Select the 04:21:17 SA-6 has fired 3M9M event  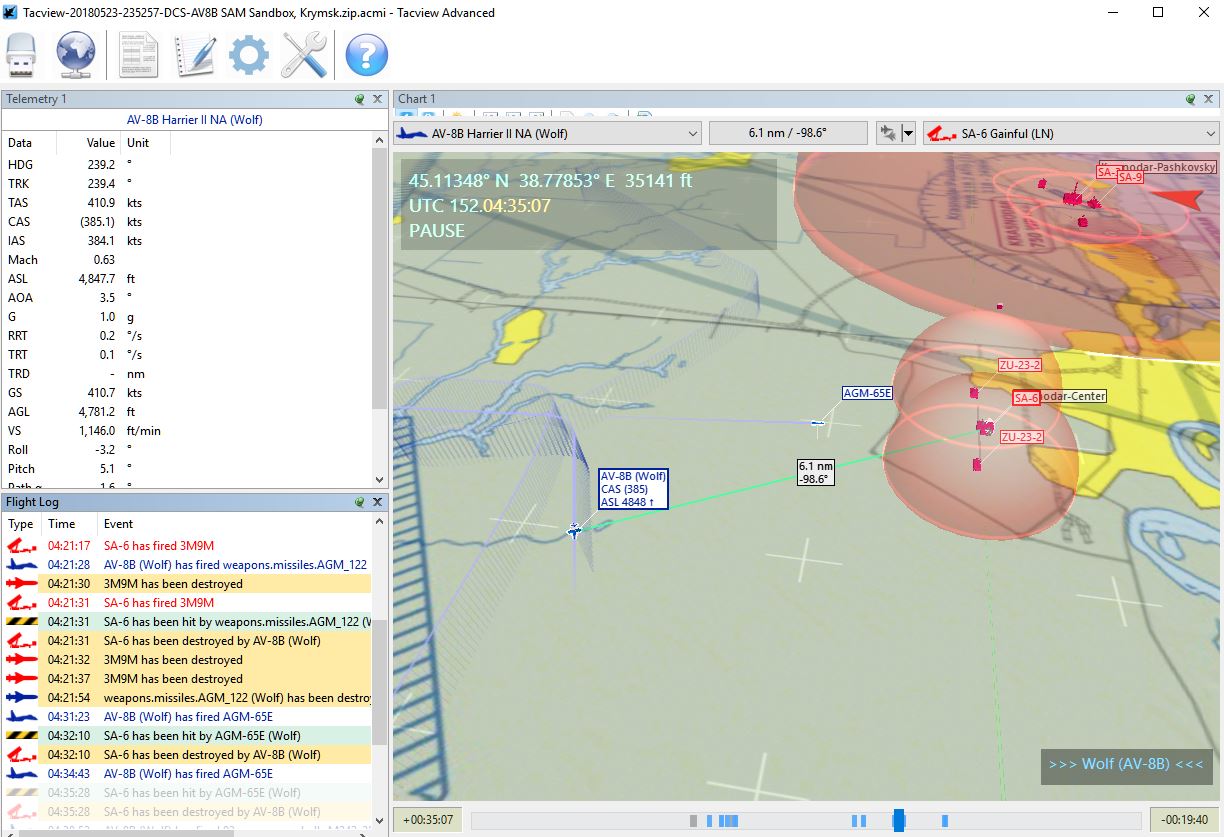point(187,546)
